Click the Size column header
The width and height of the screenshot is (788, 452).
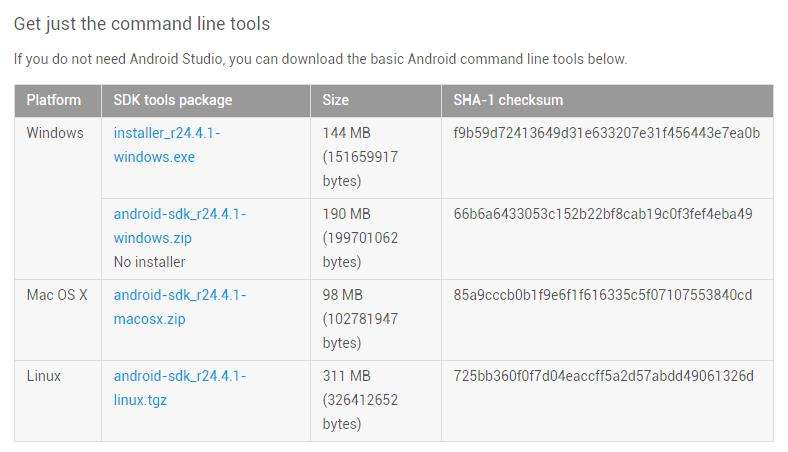[x=336, y=100]
